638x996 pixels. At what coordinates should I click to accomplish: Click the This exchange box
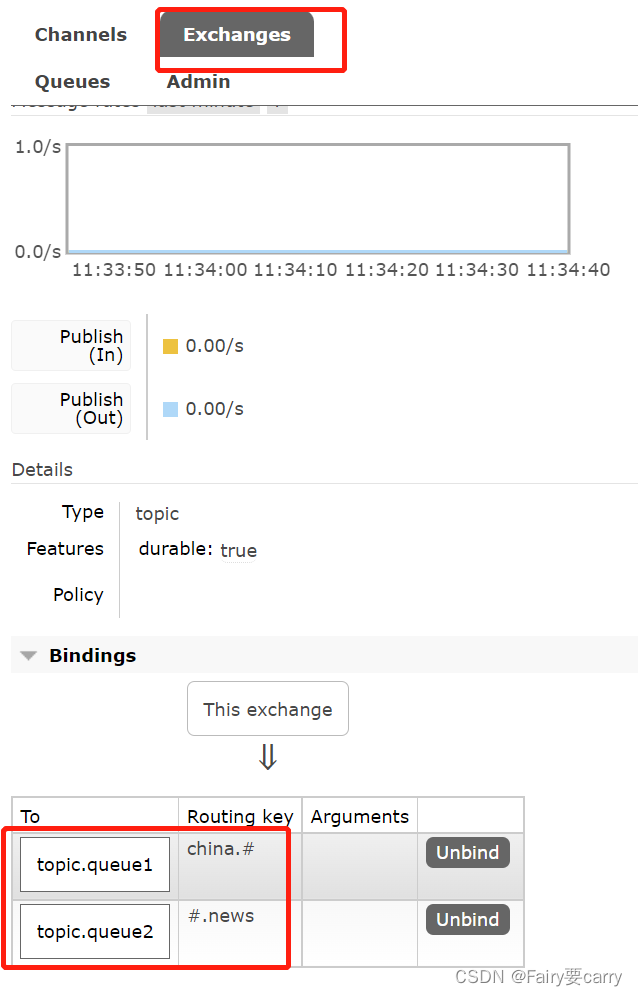click(267, 709)
